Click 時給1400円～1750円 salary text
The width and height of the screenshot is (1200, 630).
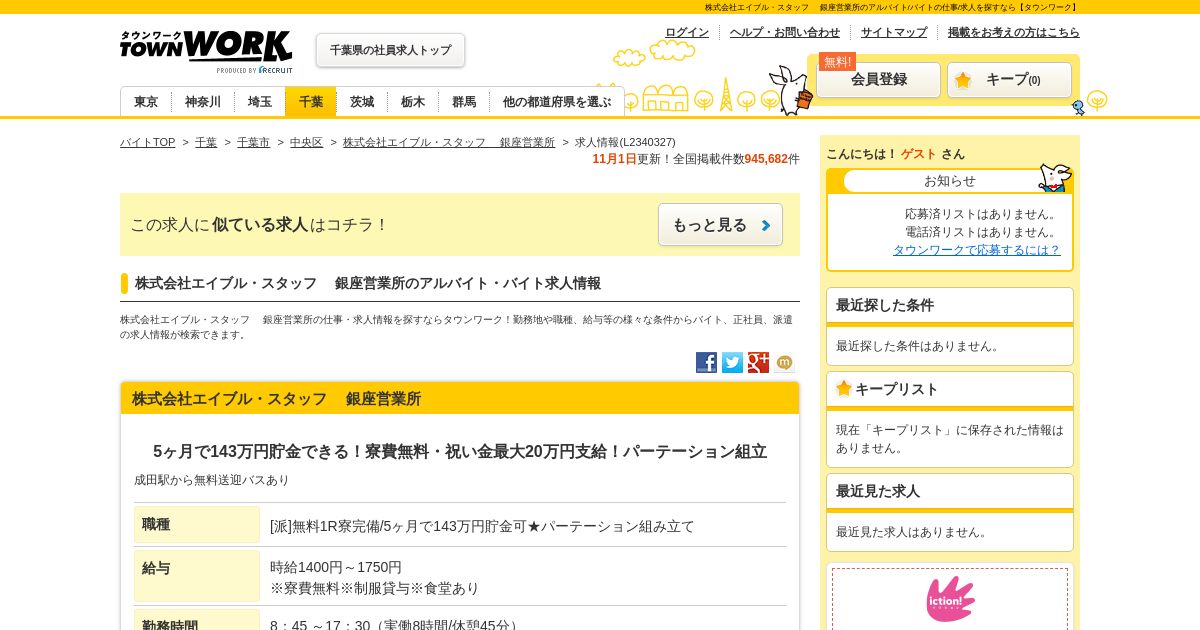click(x=336, y=567)
